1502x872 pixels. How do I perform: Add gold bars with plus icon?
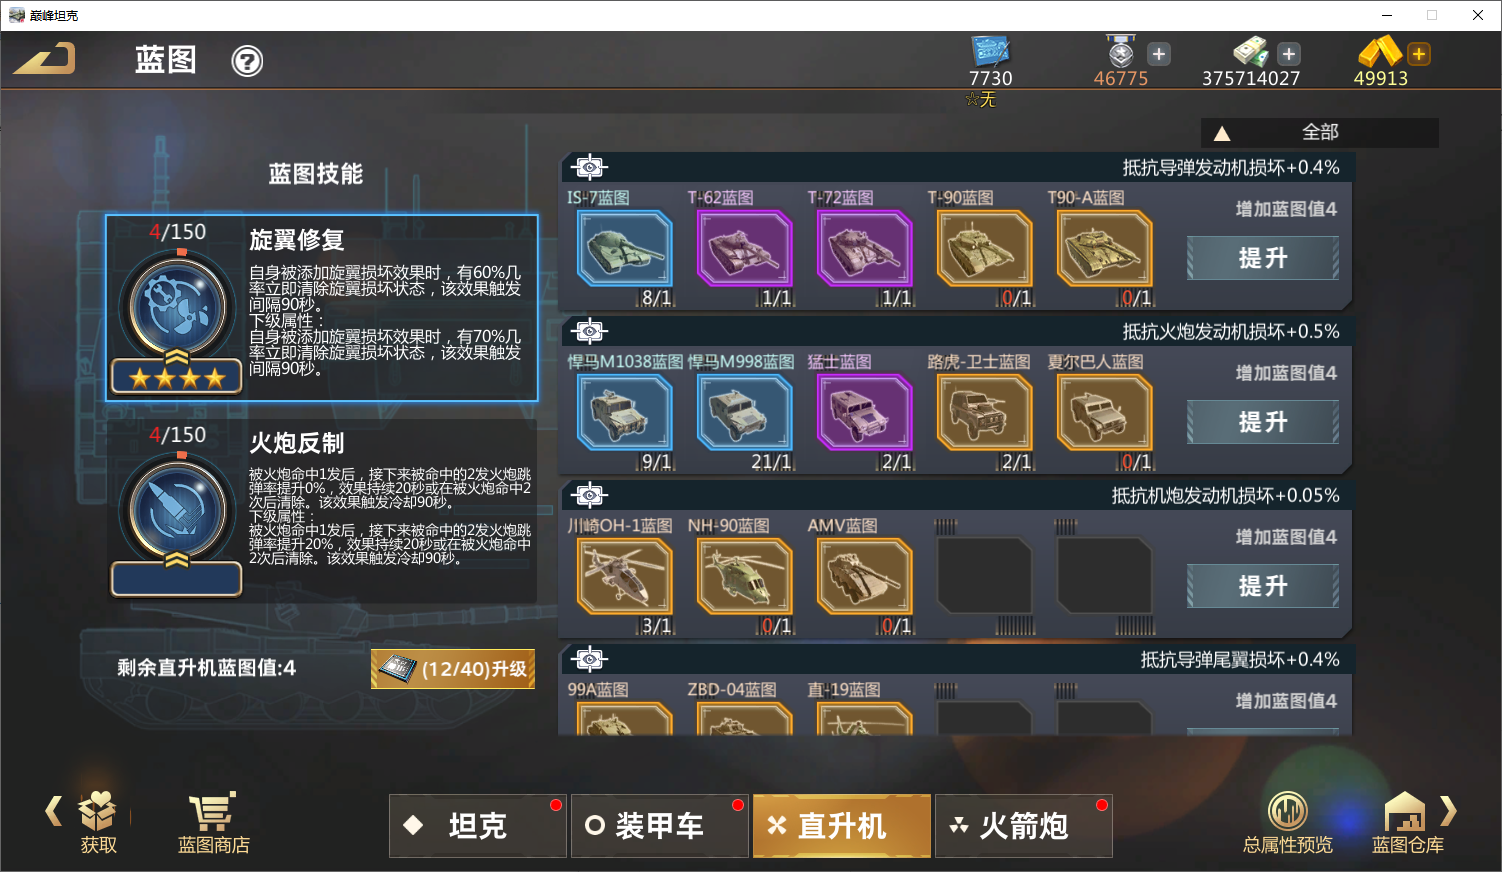tap(1419, 54)
